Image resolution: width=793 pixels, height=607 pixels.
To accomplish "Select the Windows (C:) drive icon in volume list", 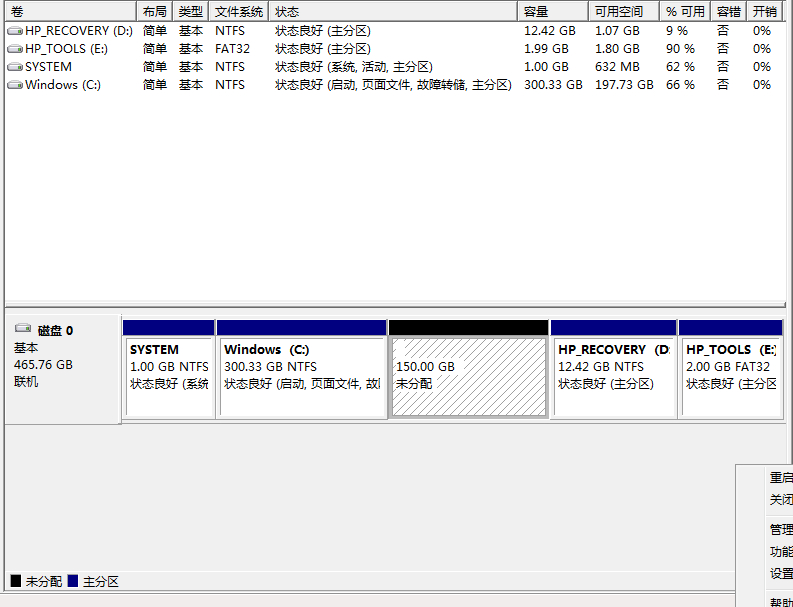I will pyautogui.click(x=15, y=85).
